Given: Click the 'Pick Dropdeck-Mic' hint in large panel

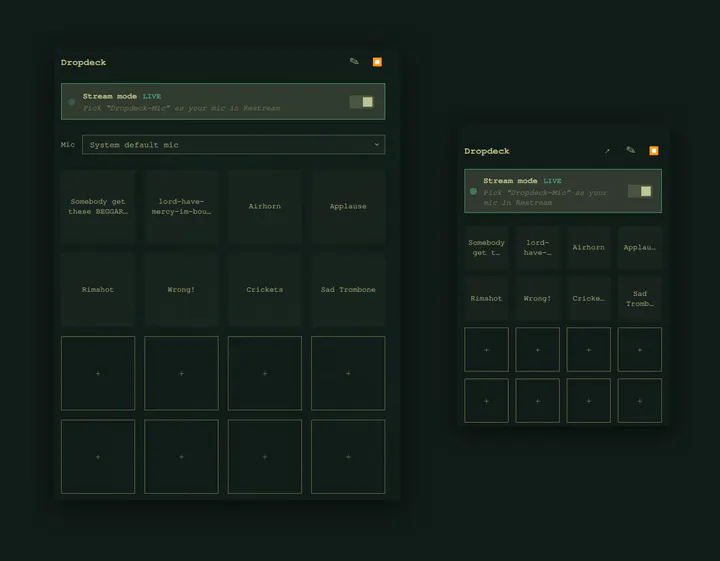Looking at the screenshot, I should (x=181, y=108).
